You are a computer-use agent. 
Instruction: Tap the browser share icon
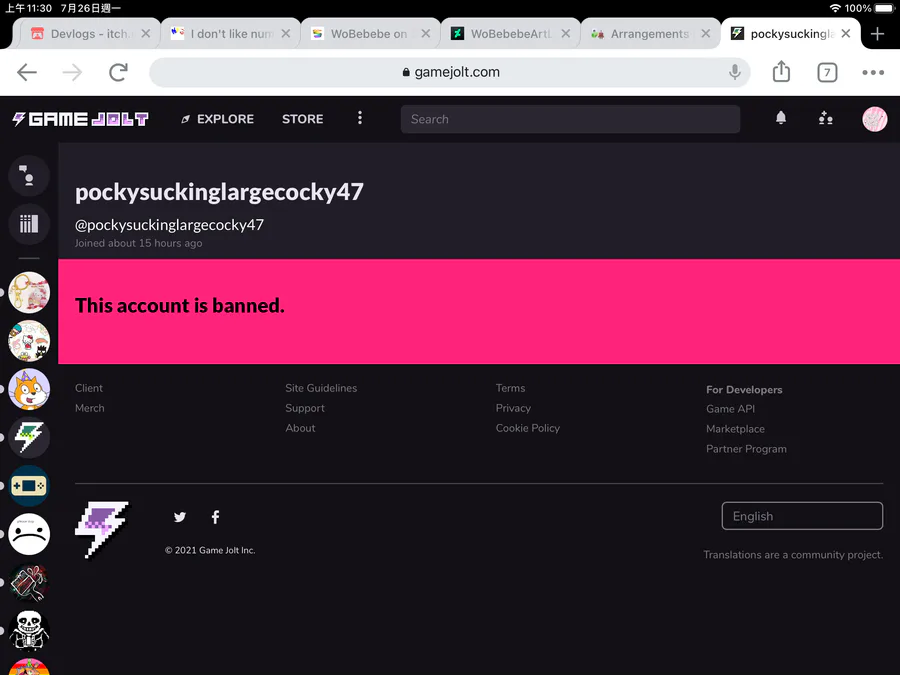[781, 72]
